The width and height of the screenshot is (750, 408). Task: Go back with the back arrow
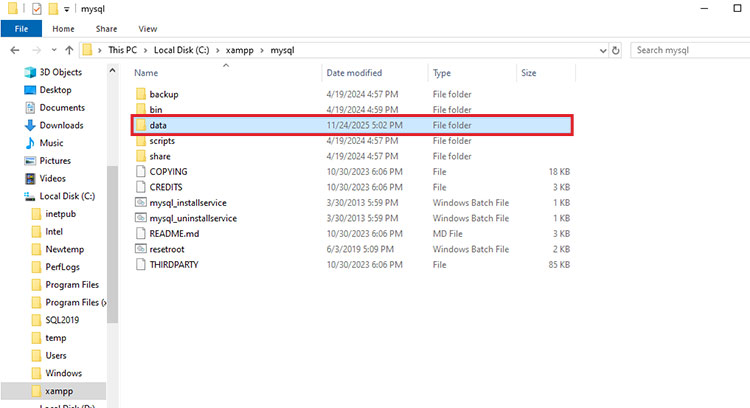pyautogui.click(x=15, y=50)
